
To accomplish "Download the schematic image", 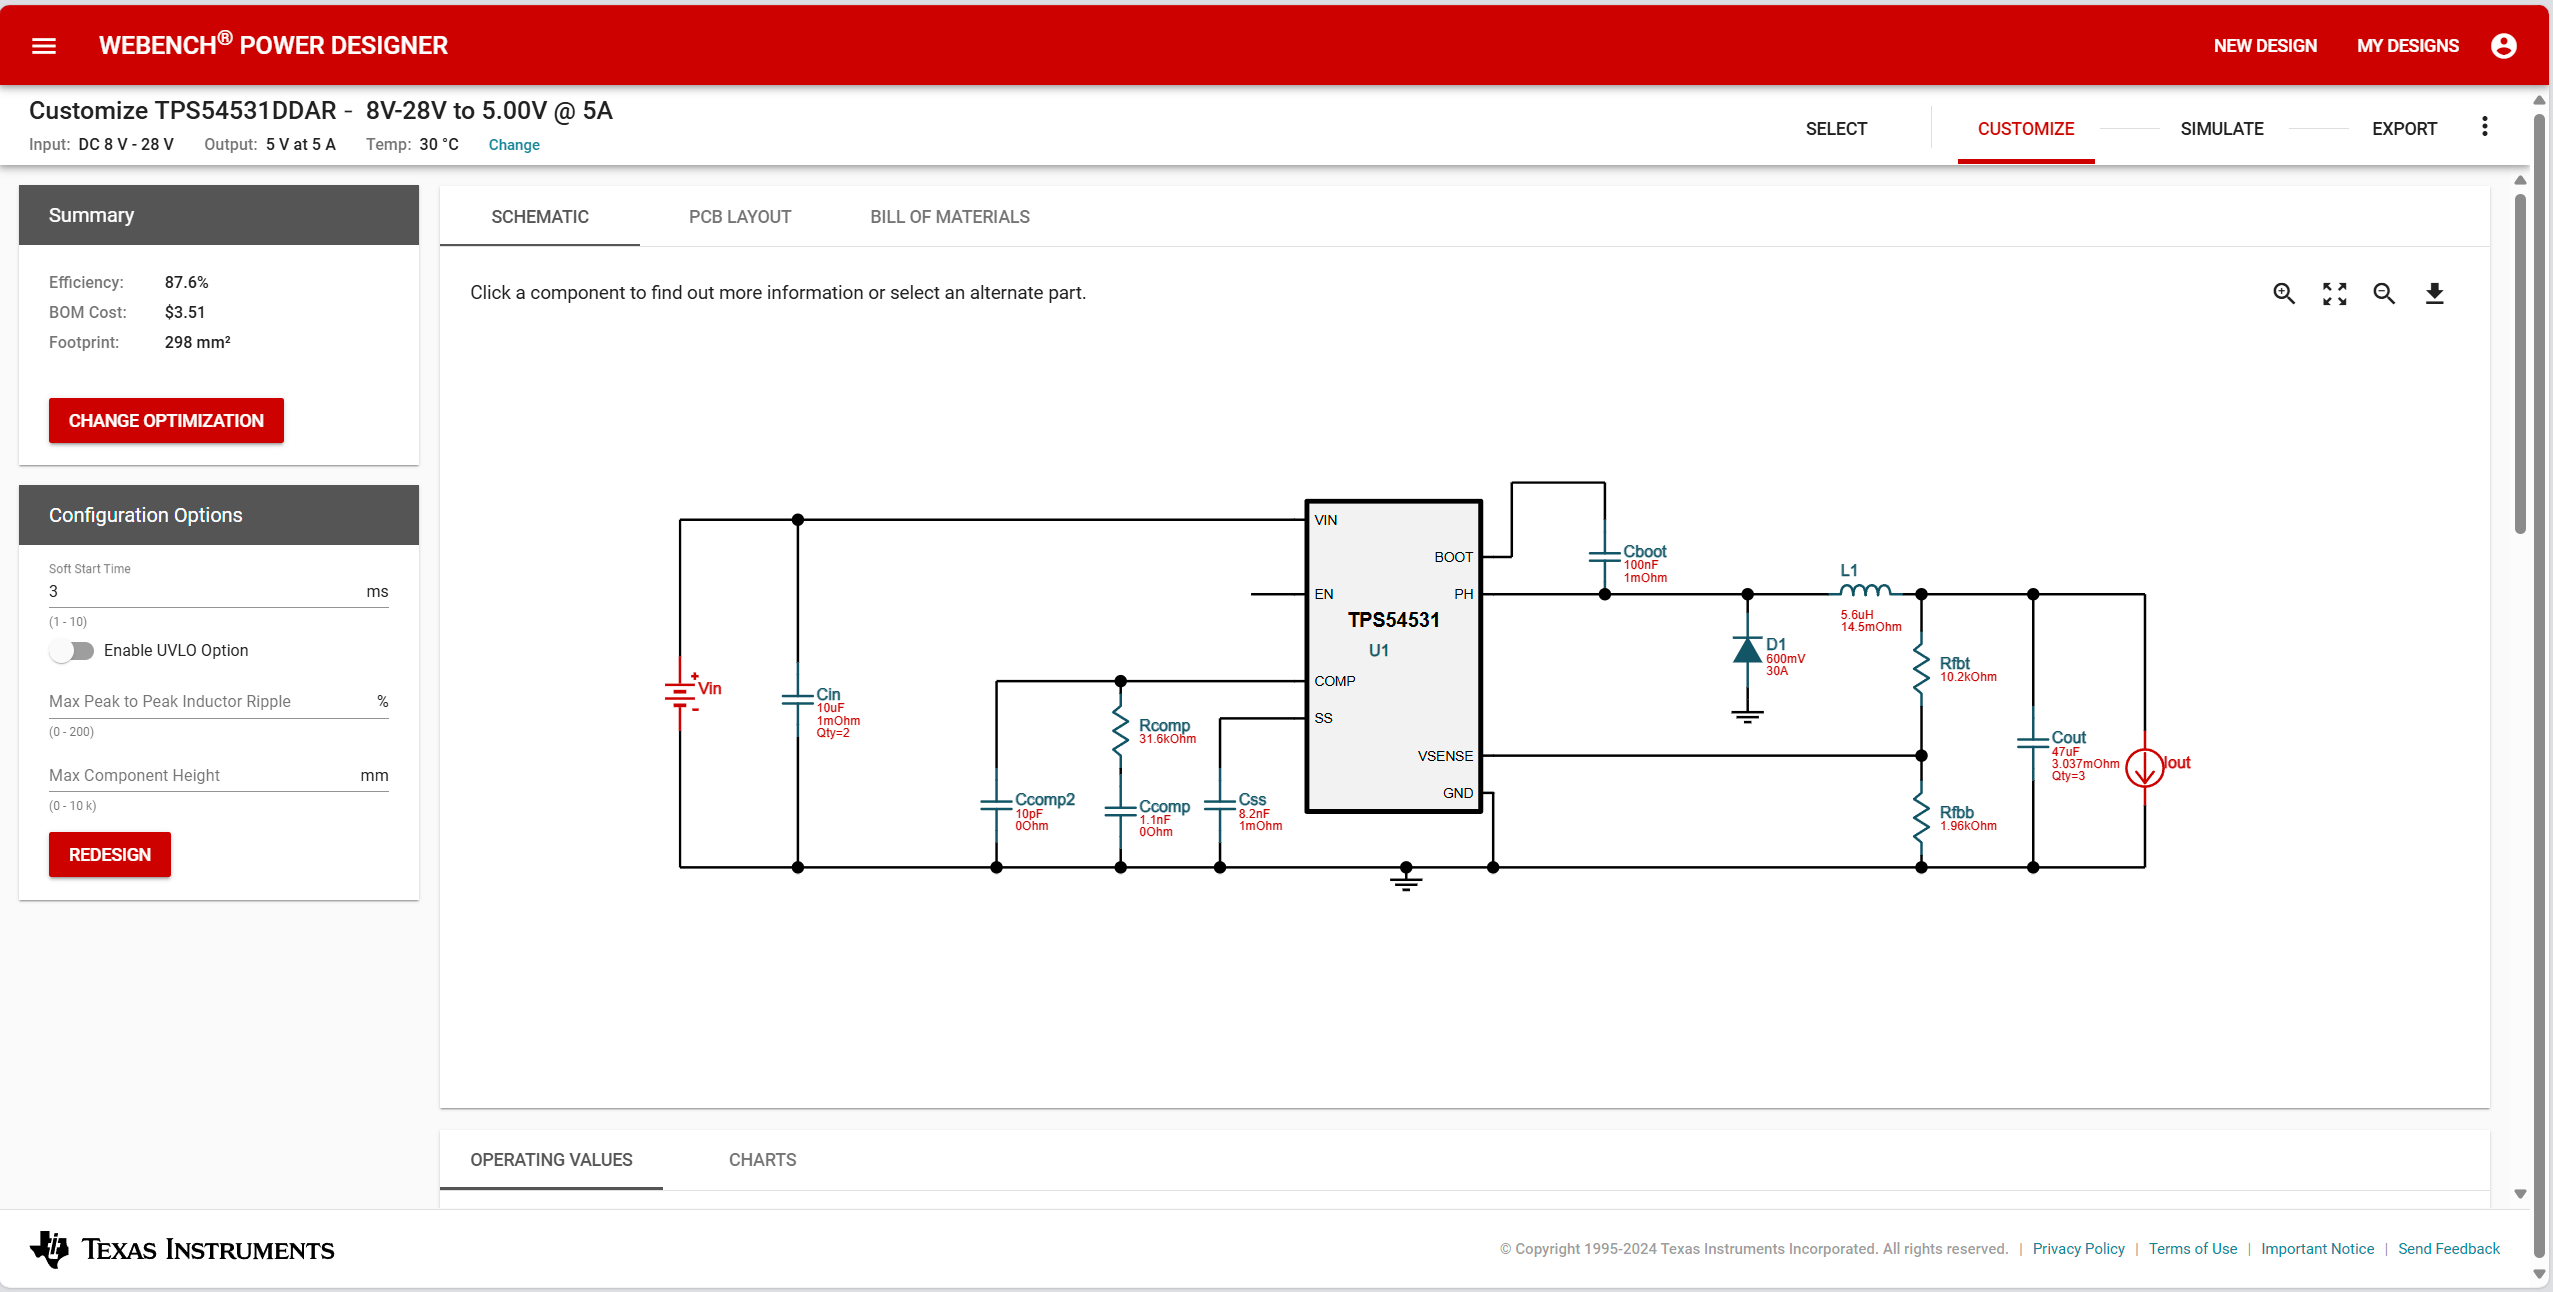I will pyautogui.click(x=2434, y=293).
